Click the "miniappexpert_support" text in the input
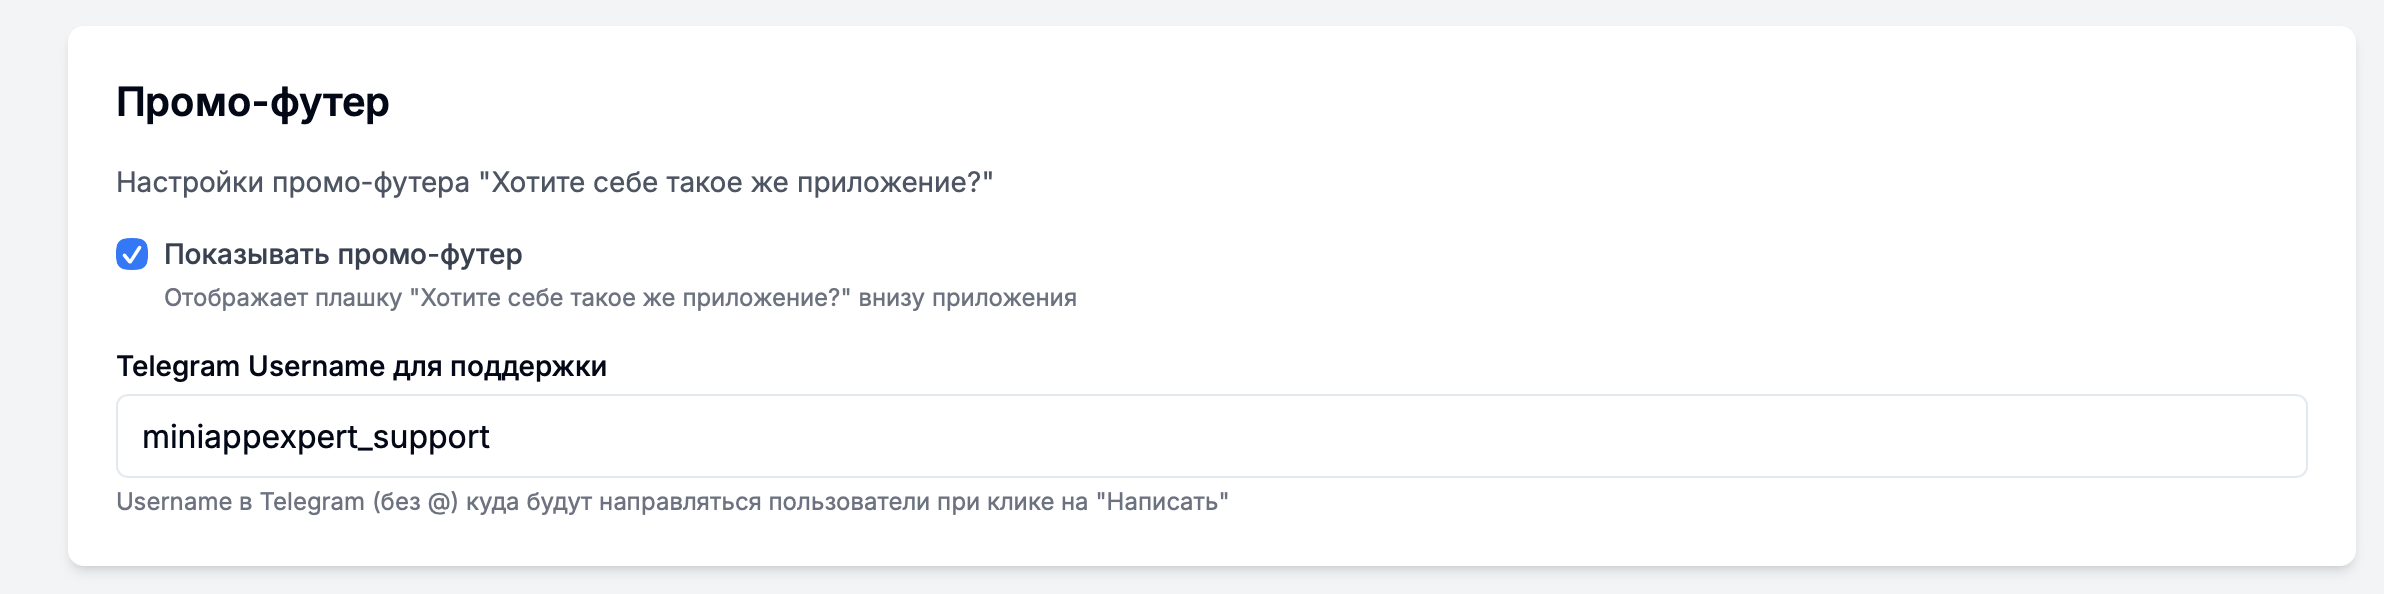Image resolution: width=2384 pixels, height=594 pixels. 316,437
